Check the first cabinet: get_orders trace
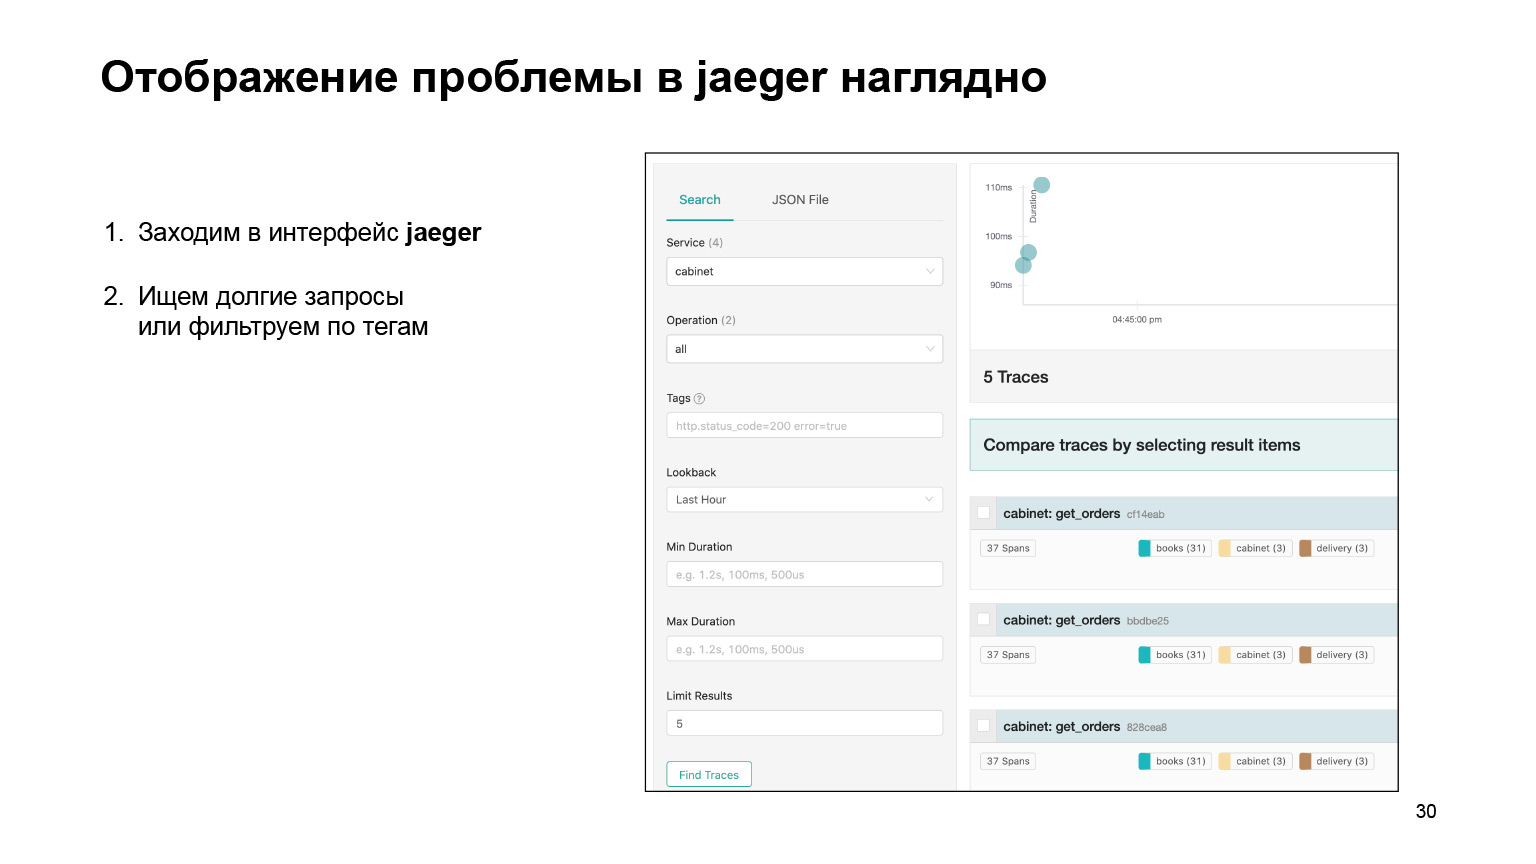The image size is (1536, 864). pos(983,512)
